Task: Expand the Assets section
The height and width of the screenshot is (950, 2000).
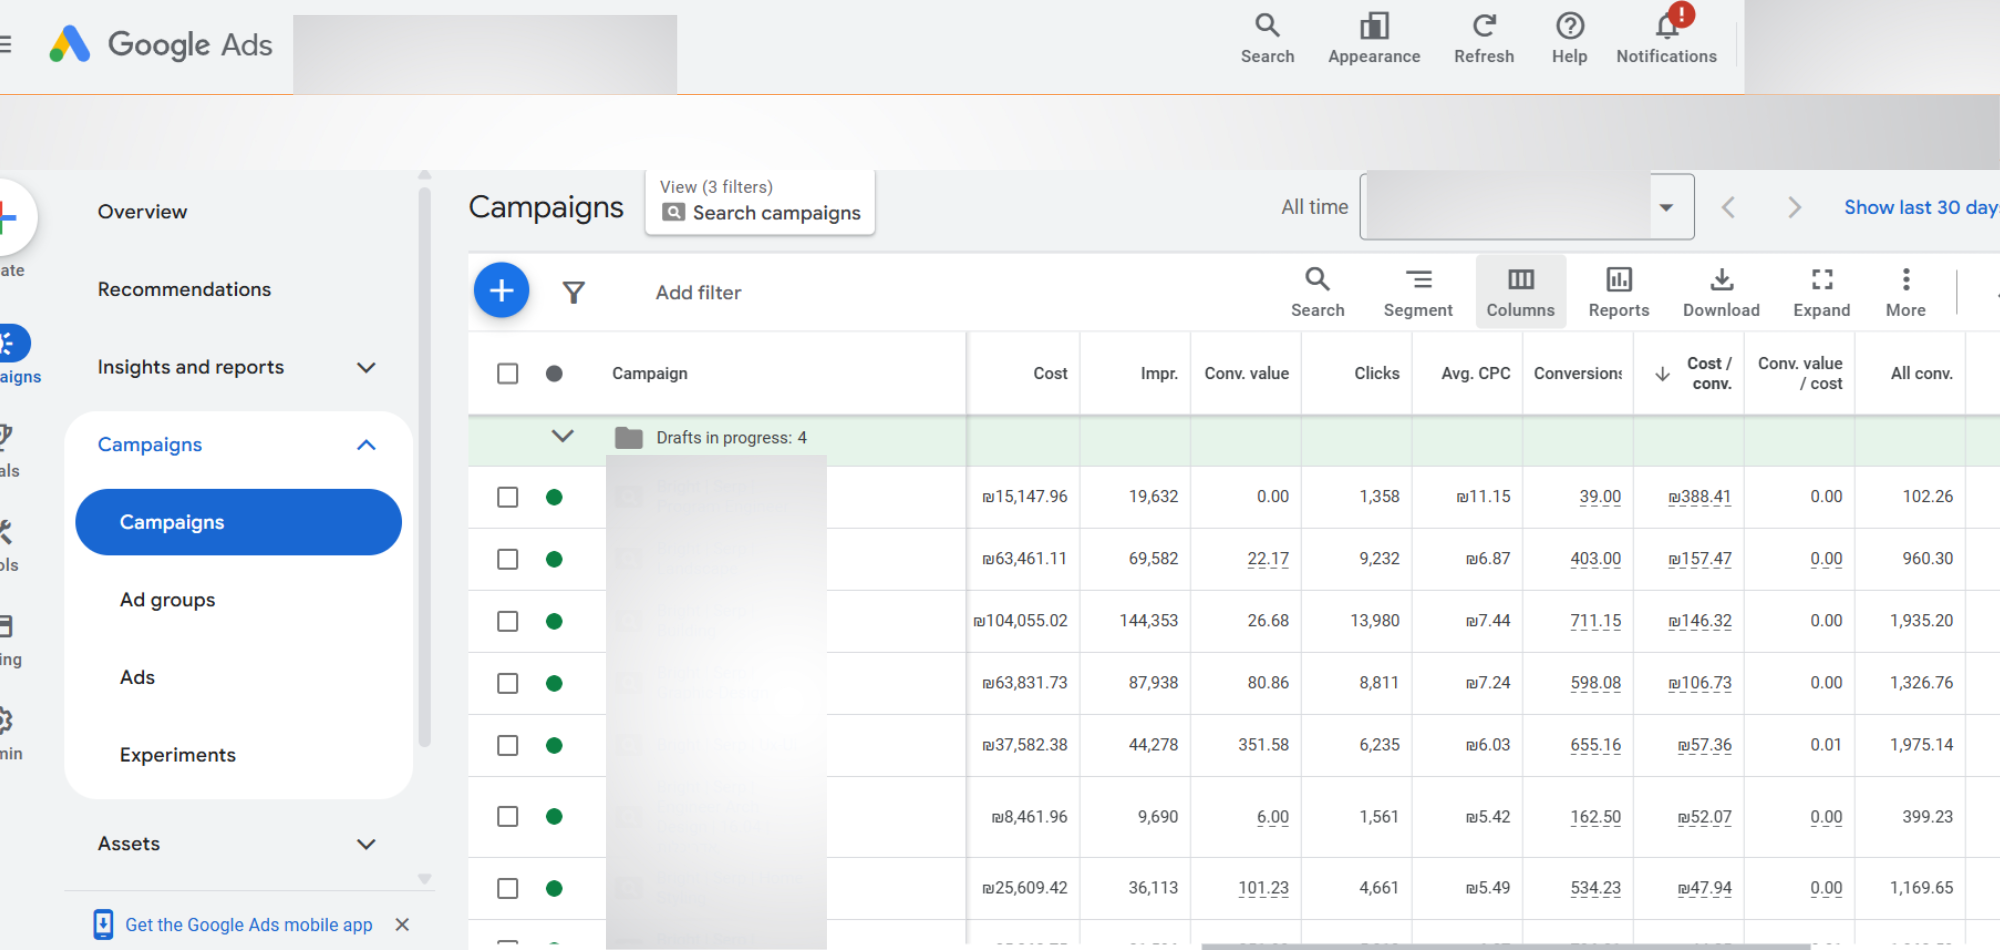Action: click(x=367, y=844)
